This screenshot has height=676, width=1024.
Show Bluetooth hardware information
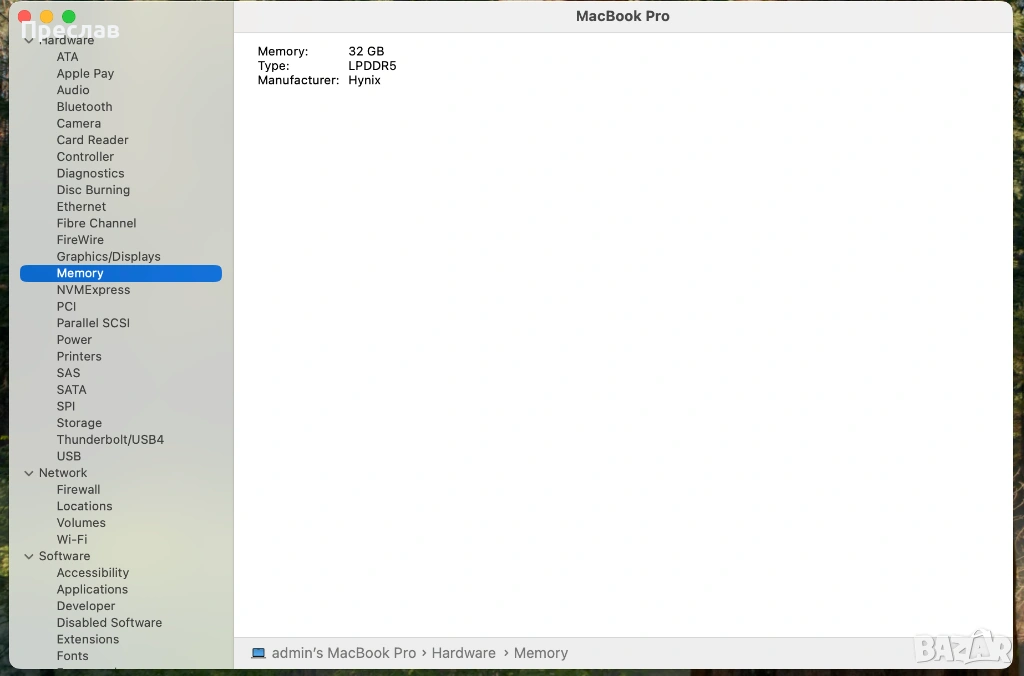(84, 107)
